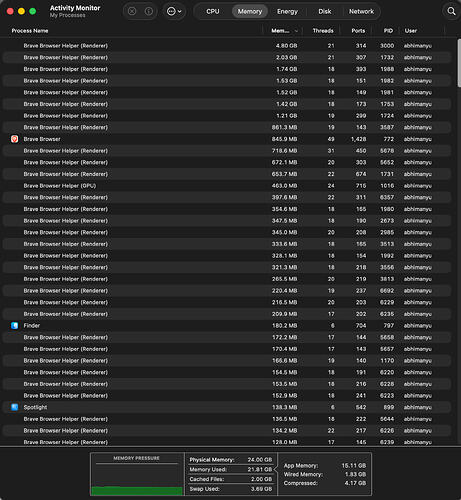Click the Brave Browser app icon
The image size is (461, 500).
(x=14, y=139)
